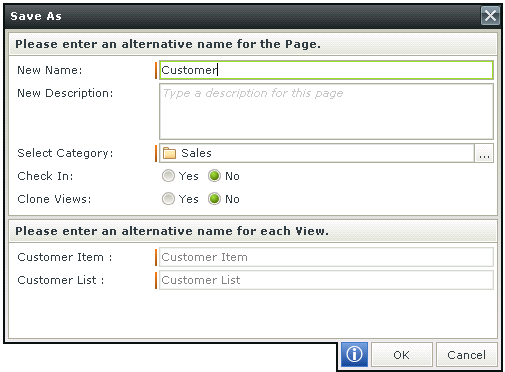
Task: Click the Customer Item name field
Action: point(326,257)
